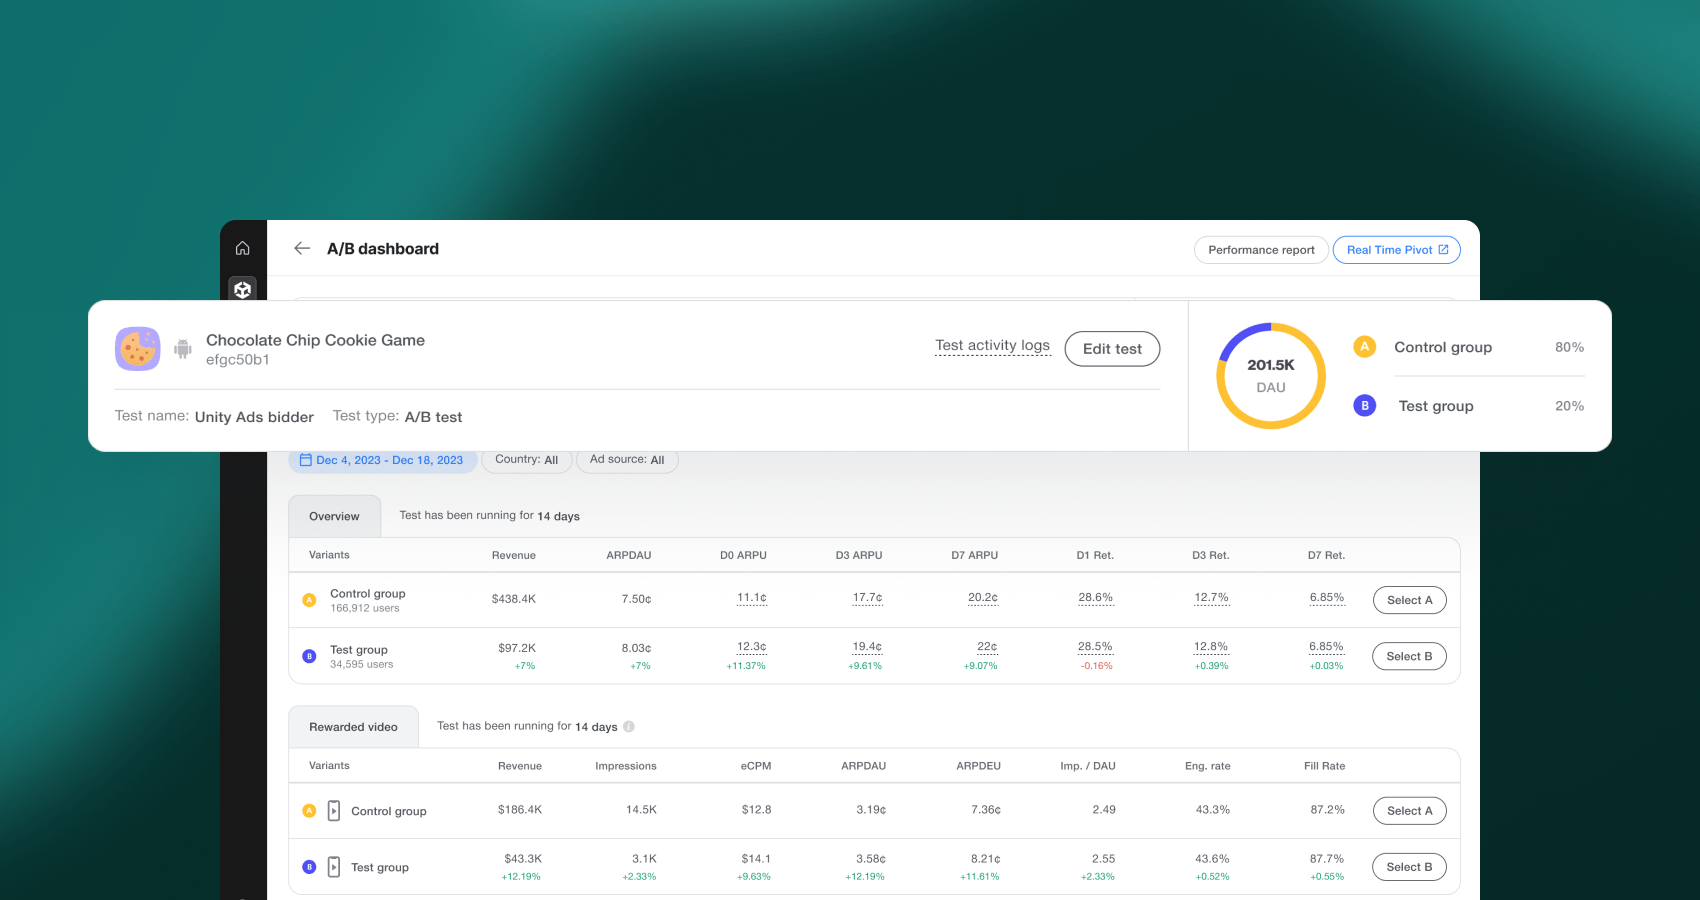Screen dimensions: 1700x900
Task: Open the Ad source: All filter
Action: [x=627, y=459]
